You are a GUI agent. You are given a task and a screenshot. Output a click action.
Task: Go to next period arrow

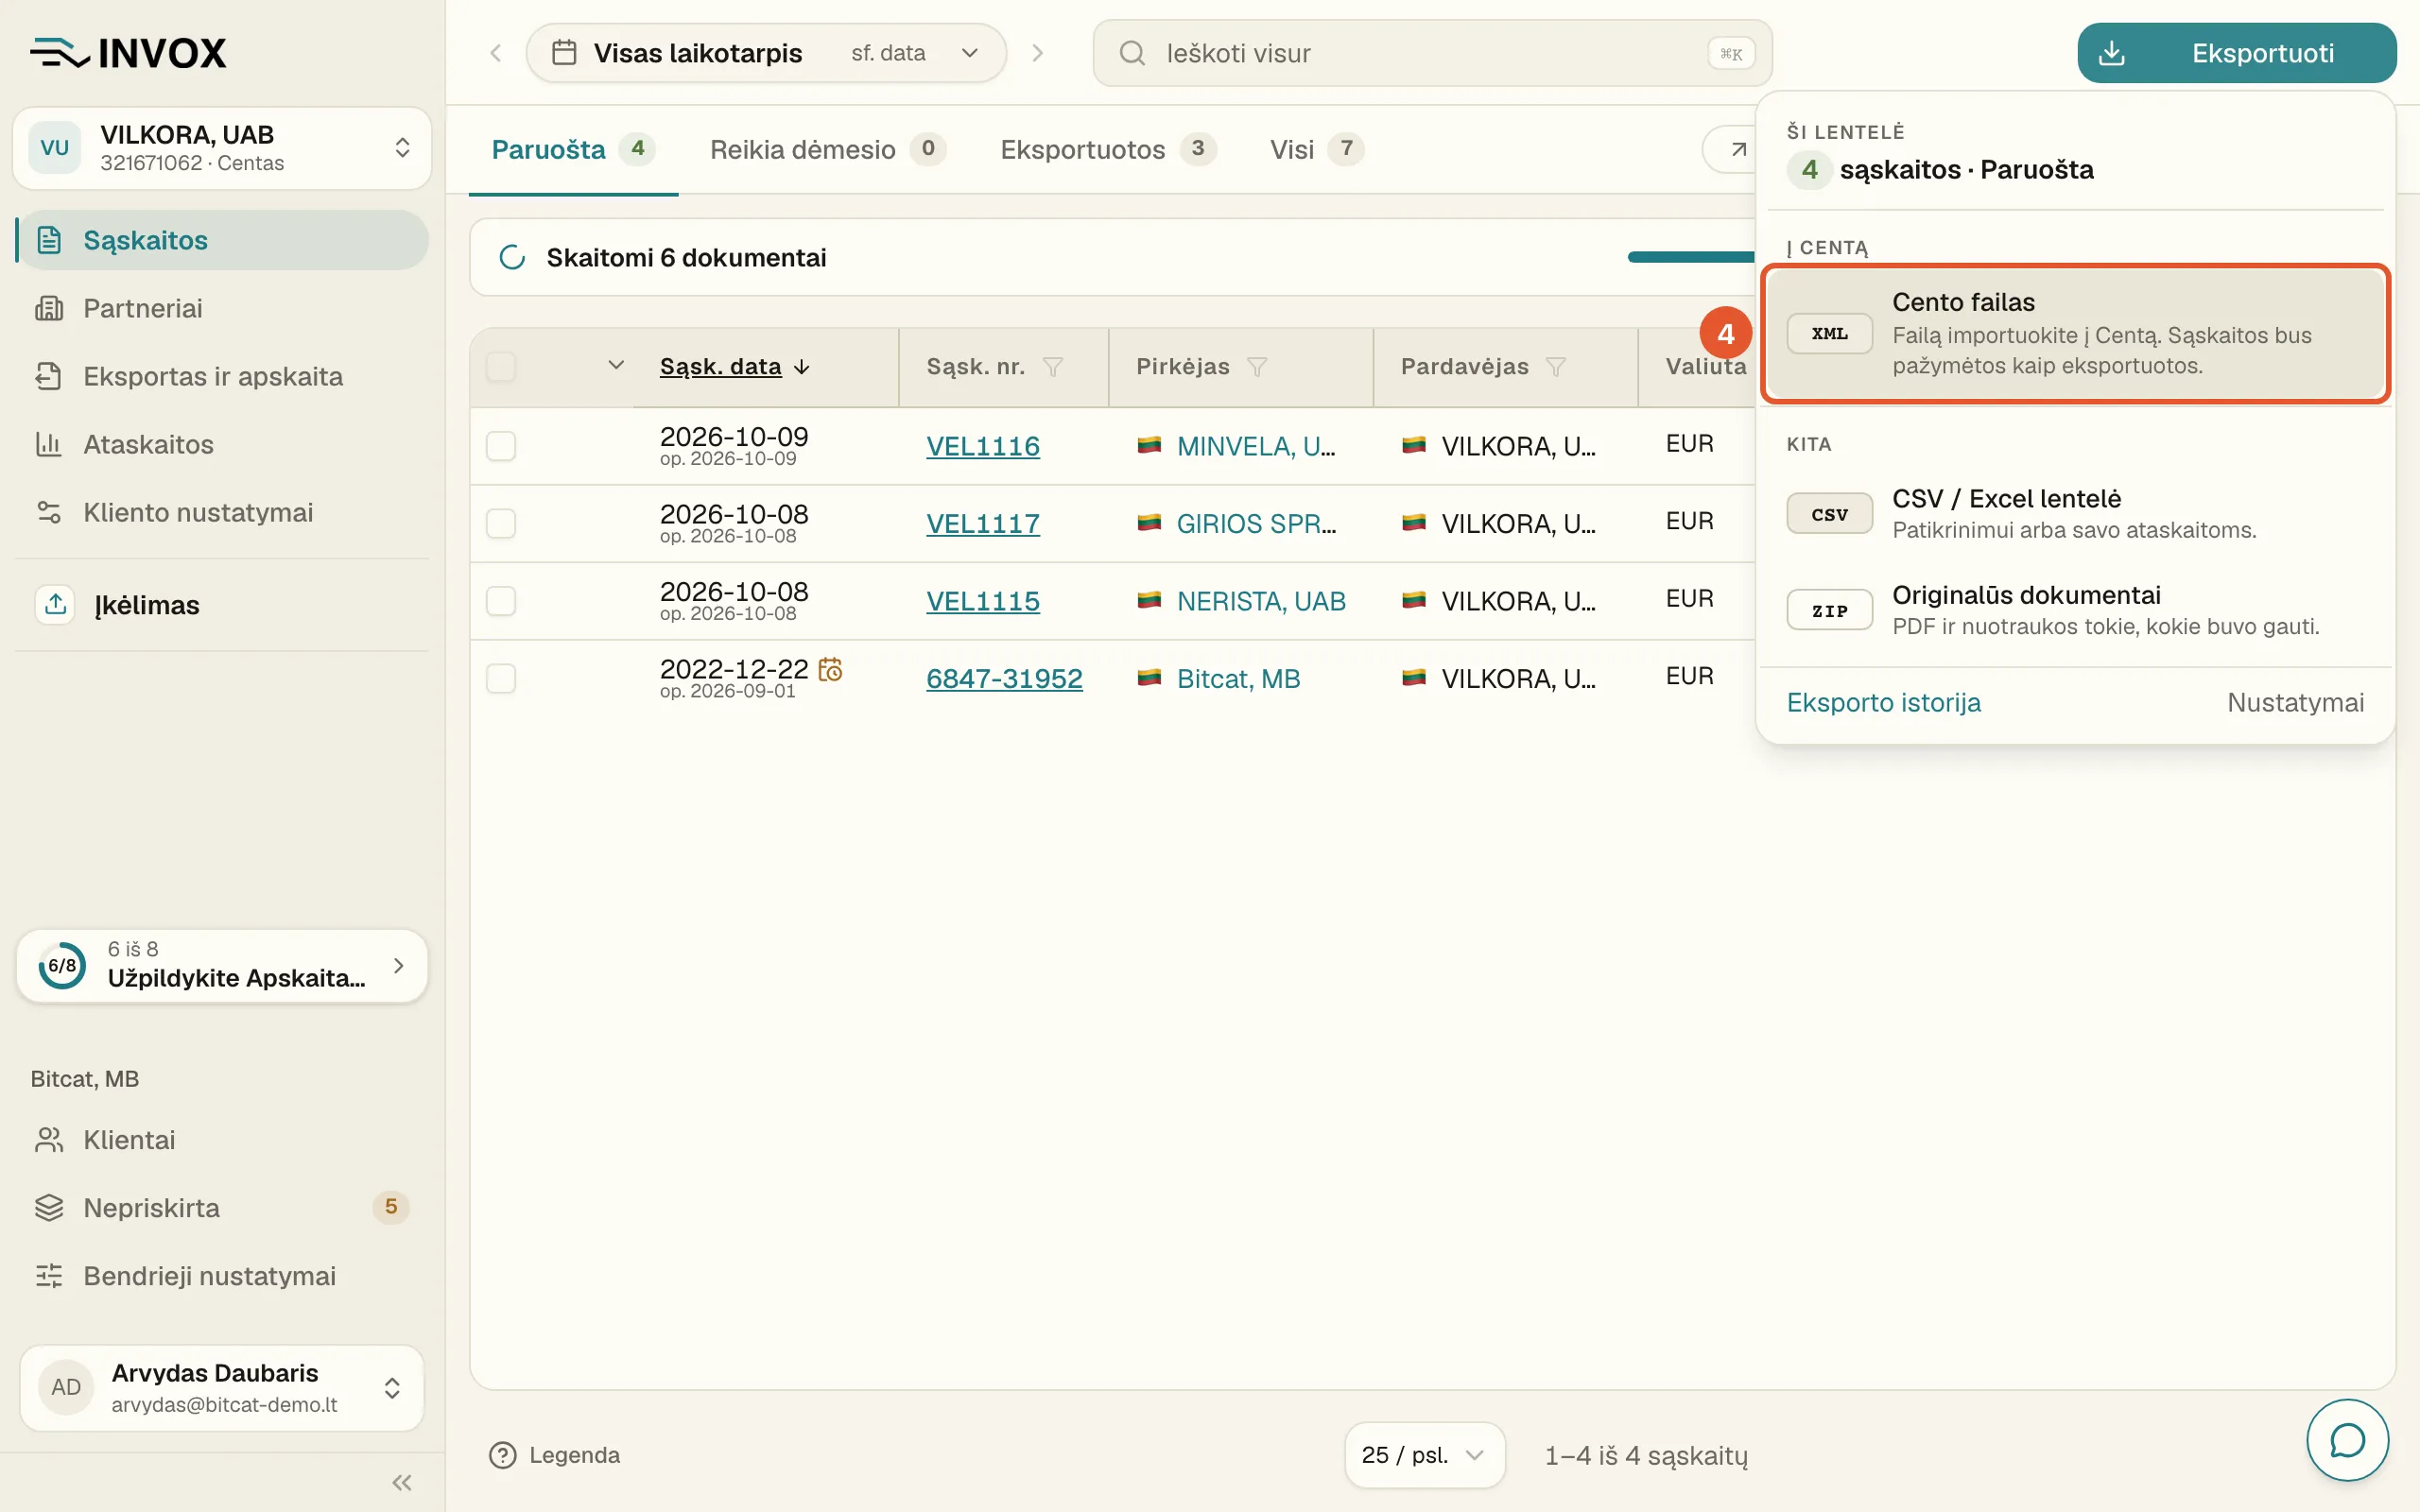(1038, 53)
